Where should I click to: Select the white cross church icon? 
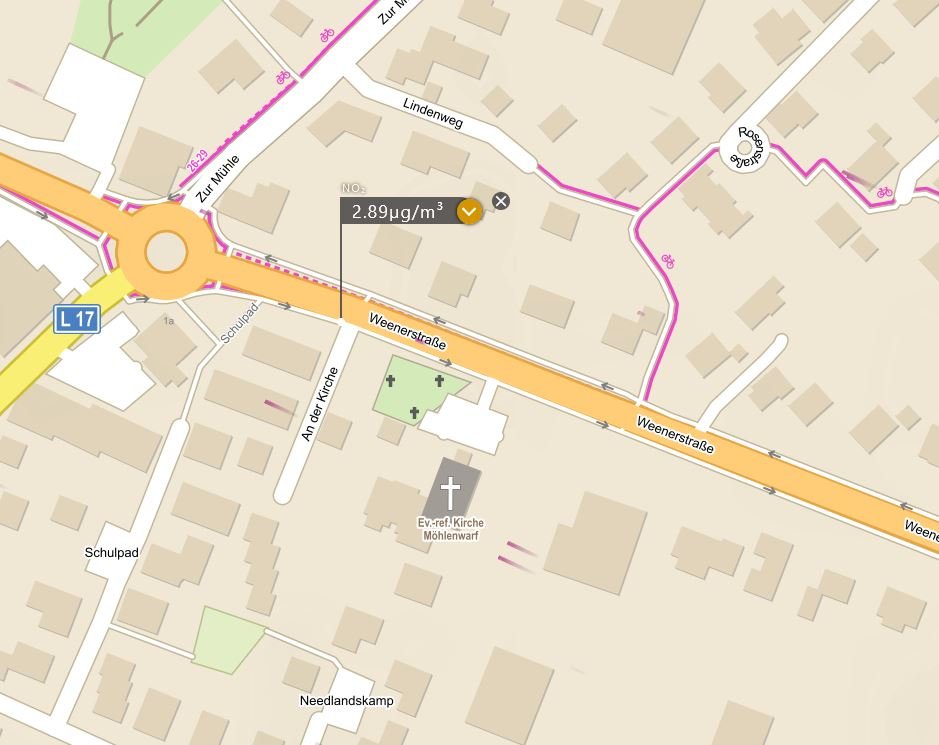[450, 493]
